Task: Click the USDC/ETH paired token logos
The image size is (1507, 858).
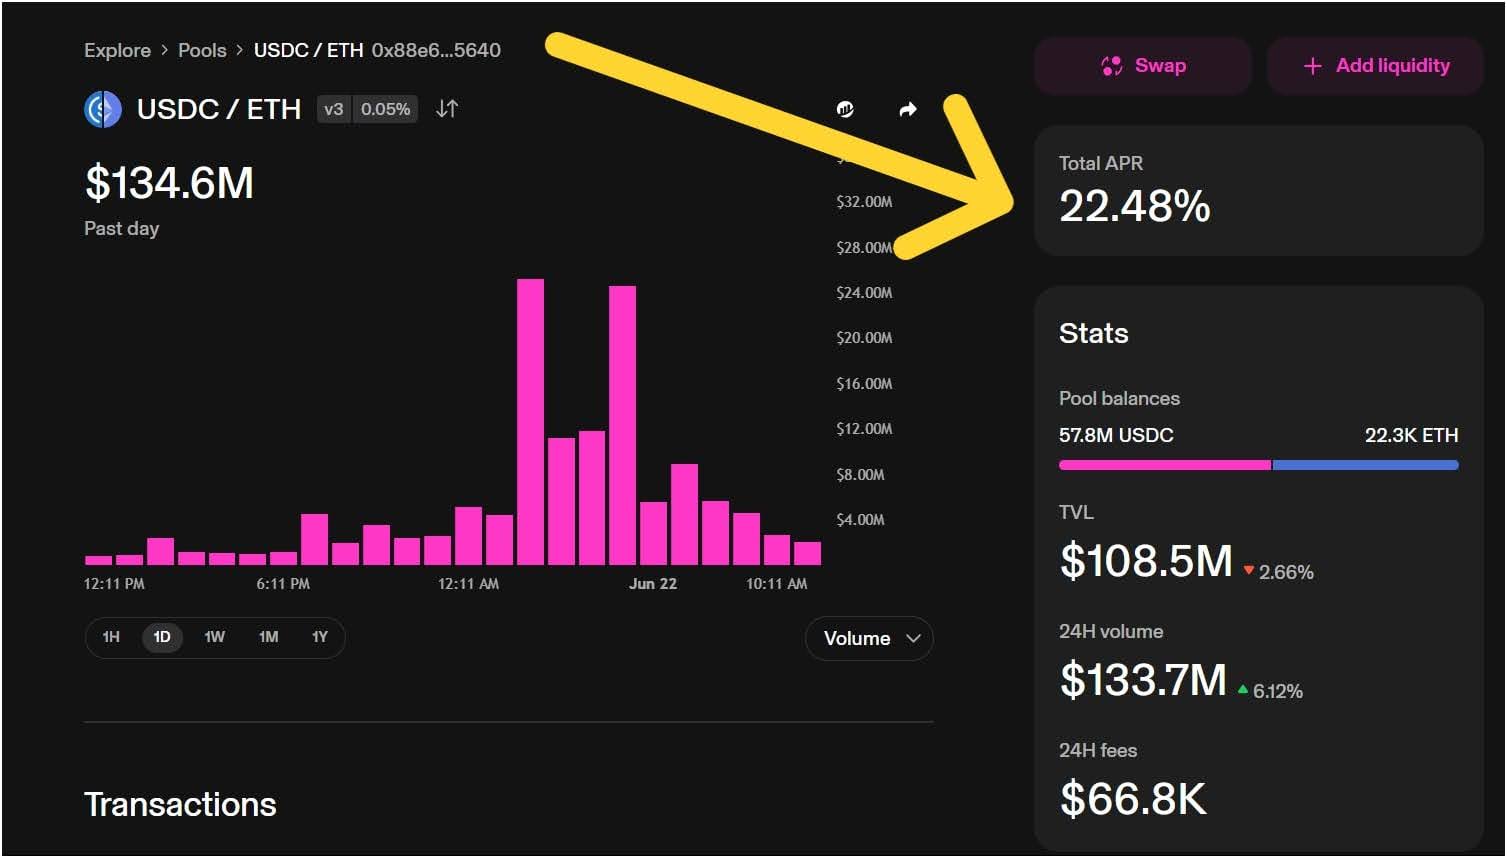Action: tap(101, 108)
